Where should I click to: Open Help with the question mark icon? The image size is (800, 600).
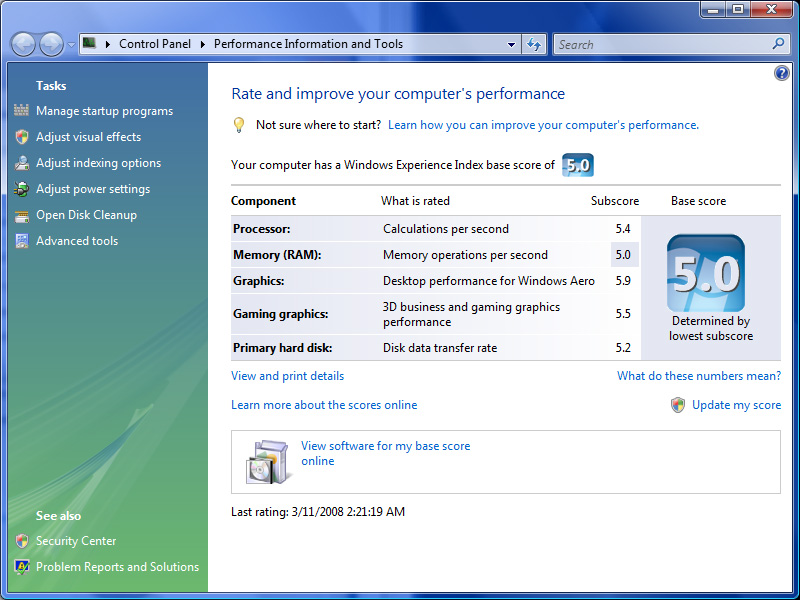click(x=781, y=73)
